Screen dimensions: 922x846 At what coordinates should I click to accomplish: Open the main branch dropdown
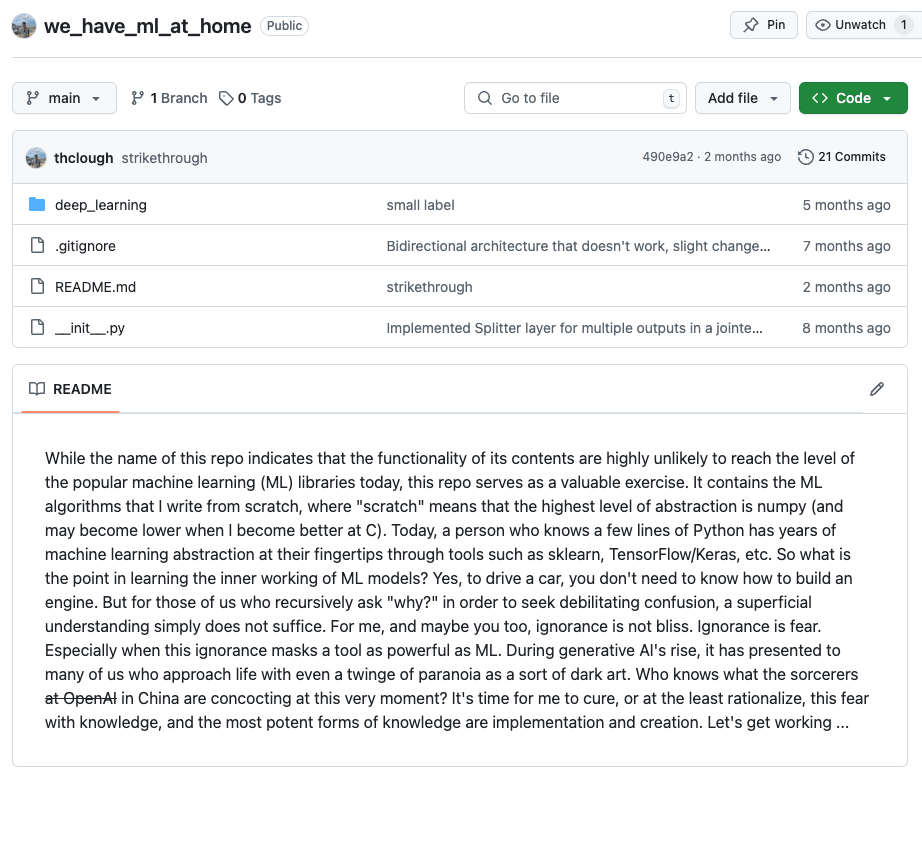coord(64,98)
